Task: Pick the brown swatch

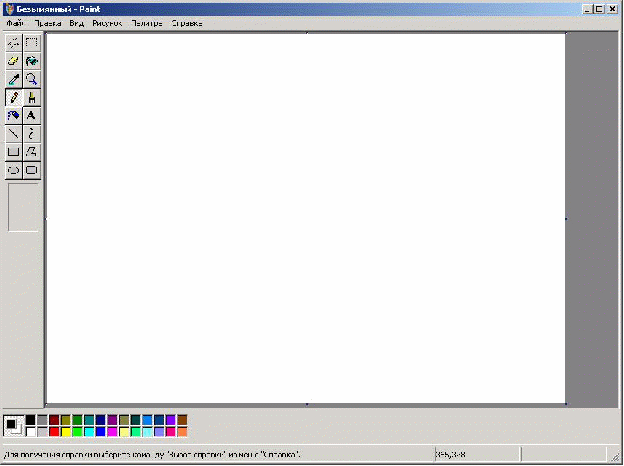Action: pos(182,420)
